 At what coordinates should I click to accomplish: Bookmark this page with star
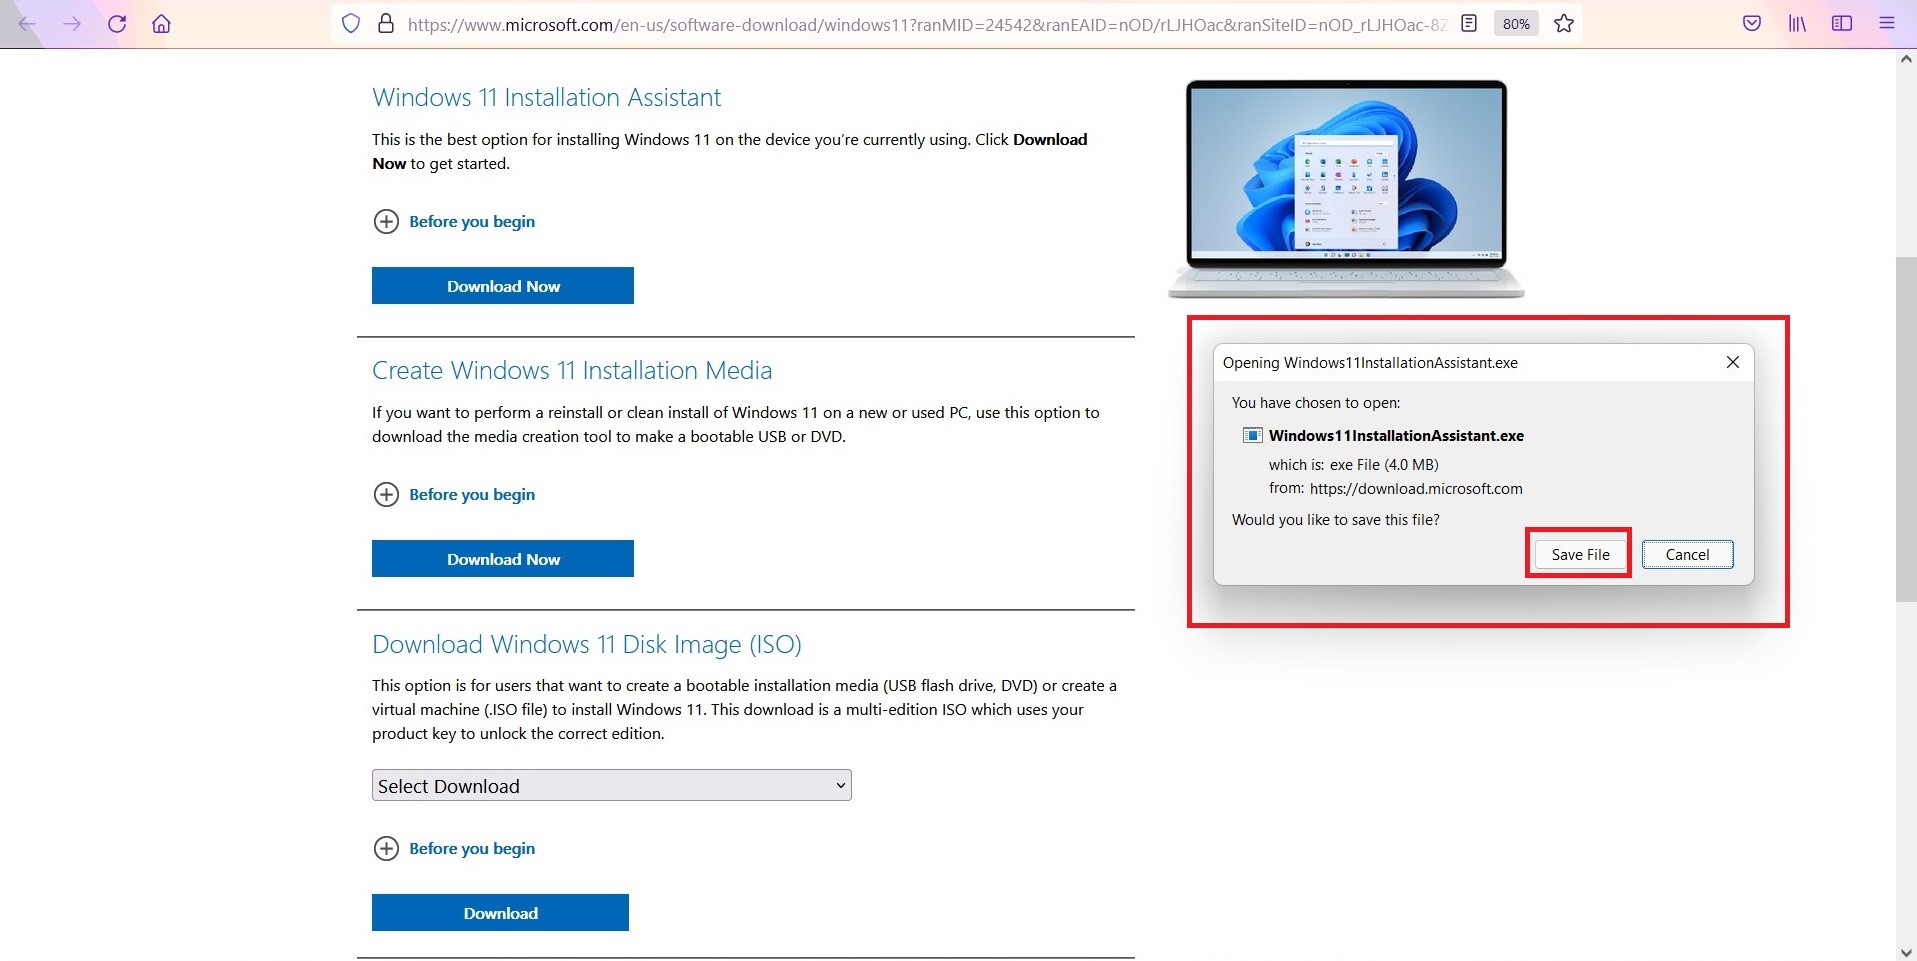coord(1564,23)
